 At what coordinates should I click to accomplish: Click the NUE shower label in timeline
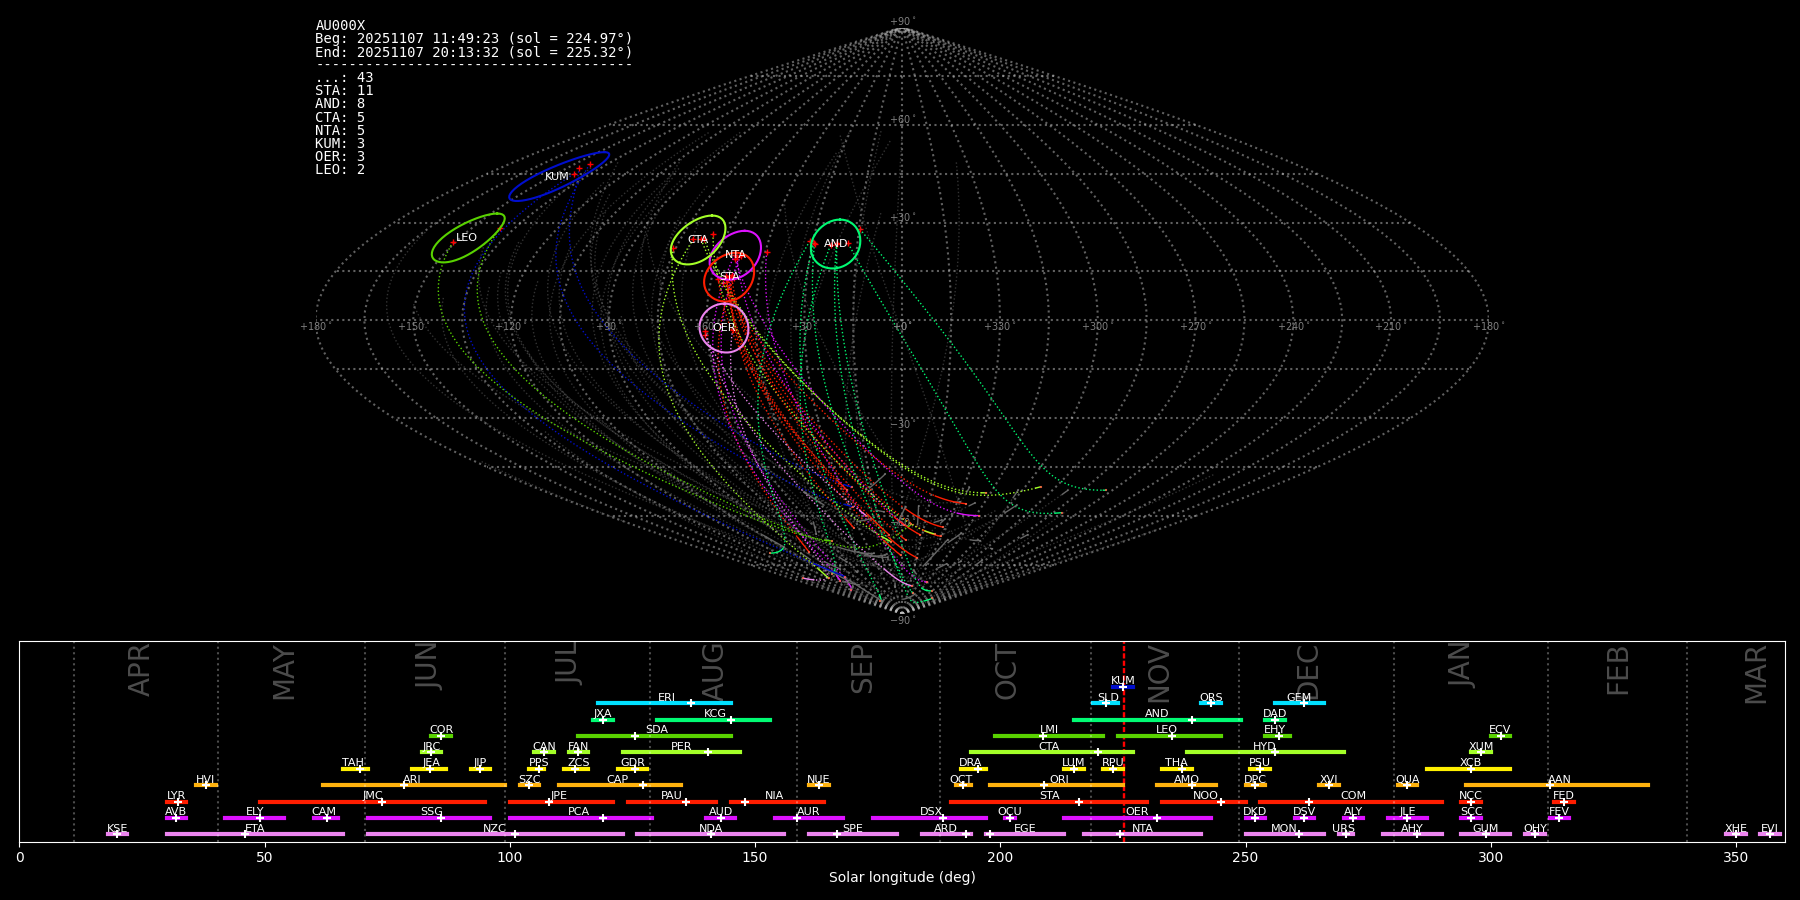coord(818,780)
